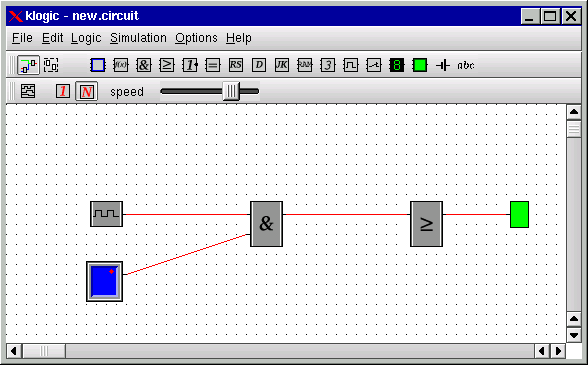Select the OR gate toolbar icon
The image size is (588, 365).
[166, 65]
